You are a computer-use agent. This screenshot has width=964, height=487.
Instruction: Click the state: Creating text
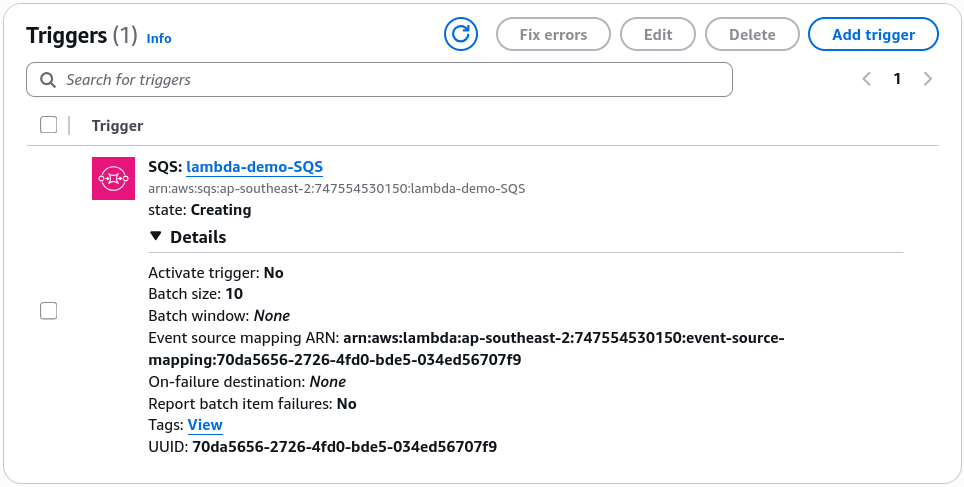coord(200,210)
